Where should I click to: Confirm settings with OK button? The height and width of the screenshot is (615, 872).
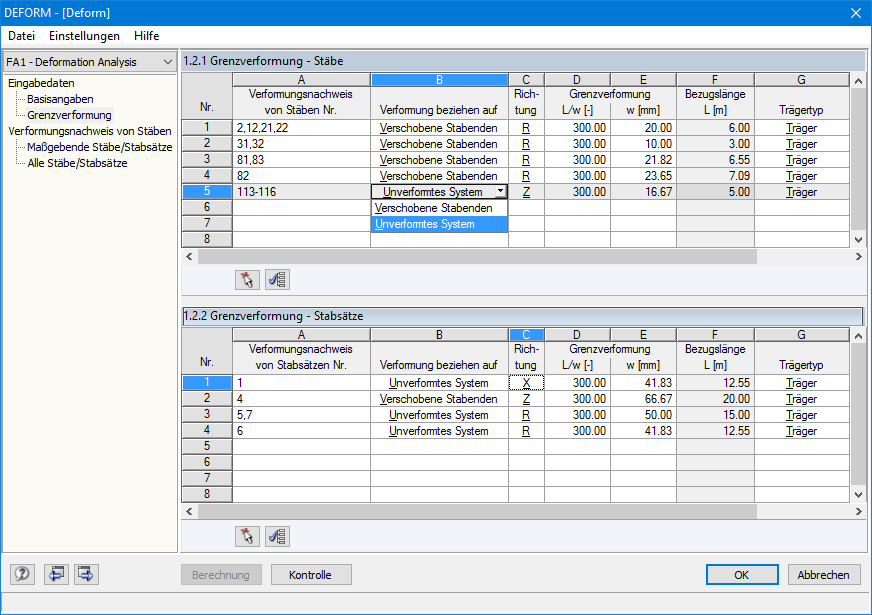(742, 574)
